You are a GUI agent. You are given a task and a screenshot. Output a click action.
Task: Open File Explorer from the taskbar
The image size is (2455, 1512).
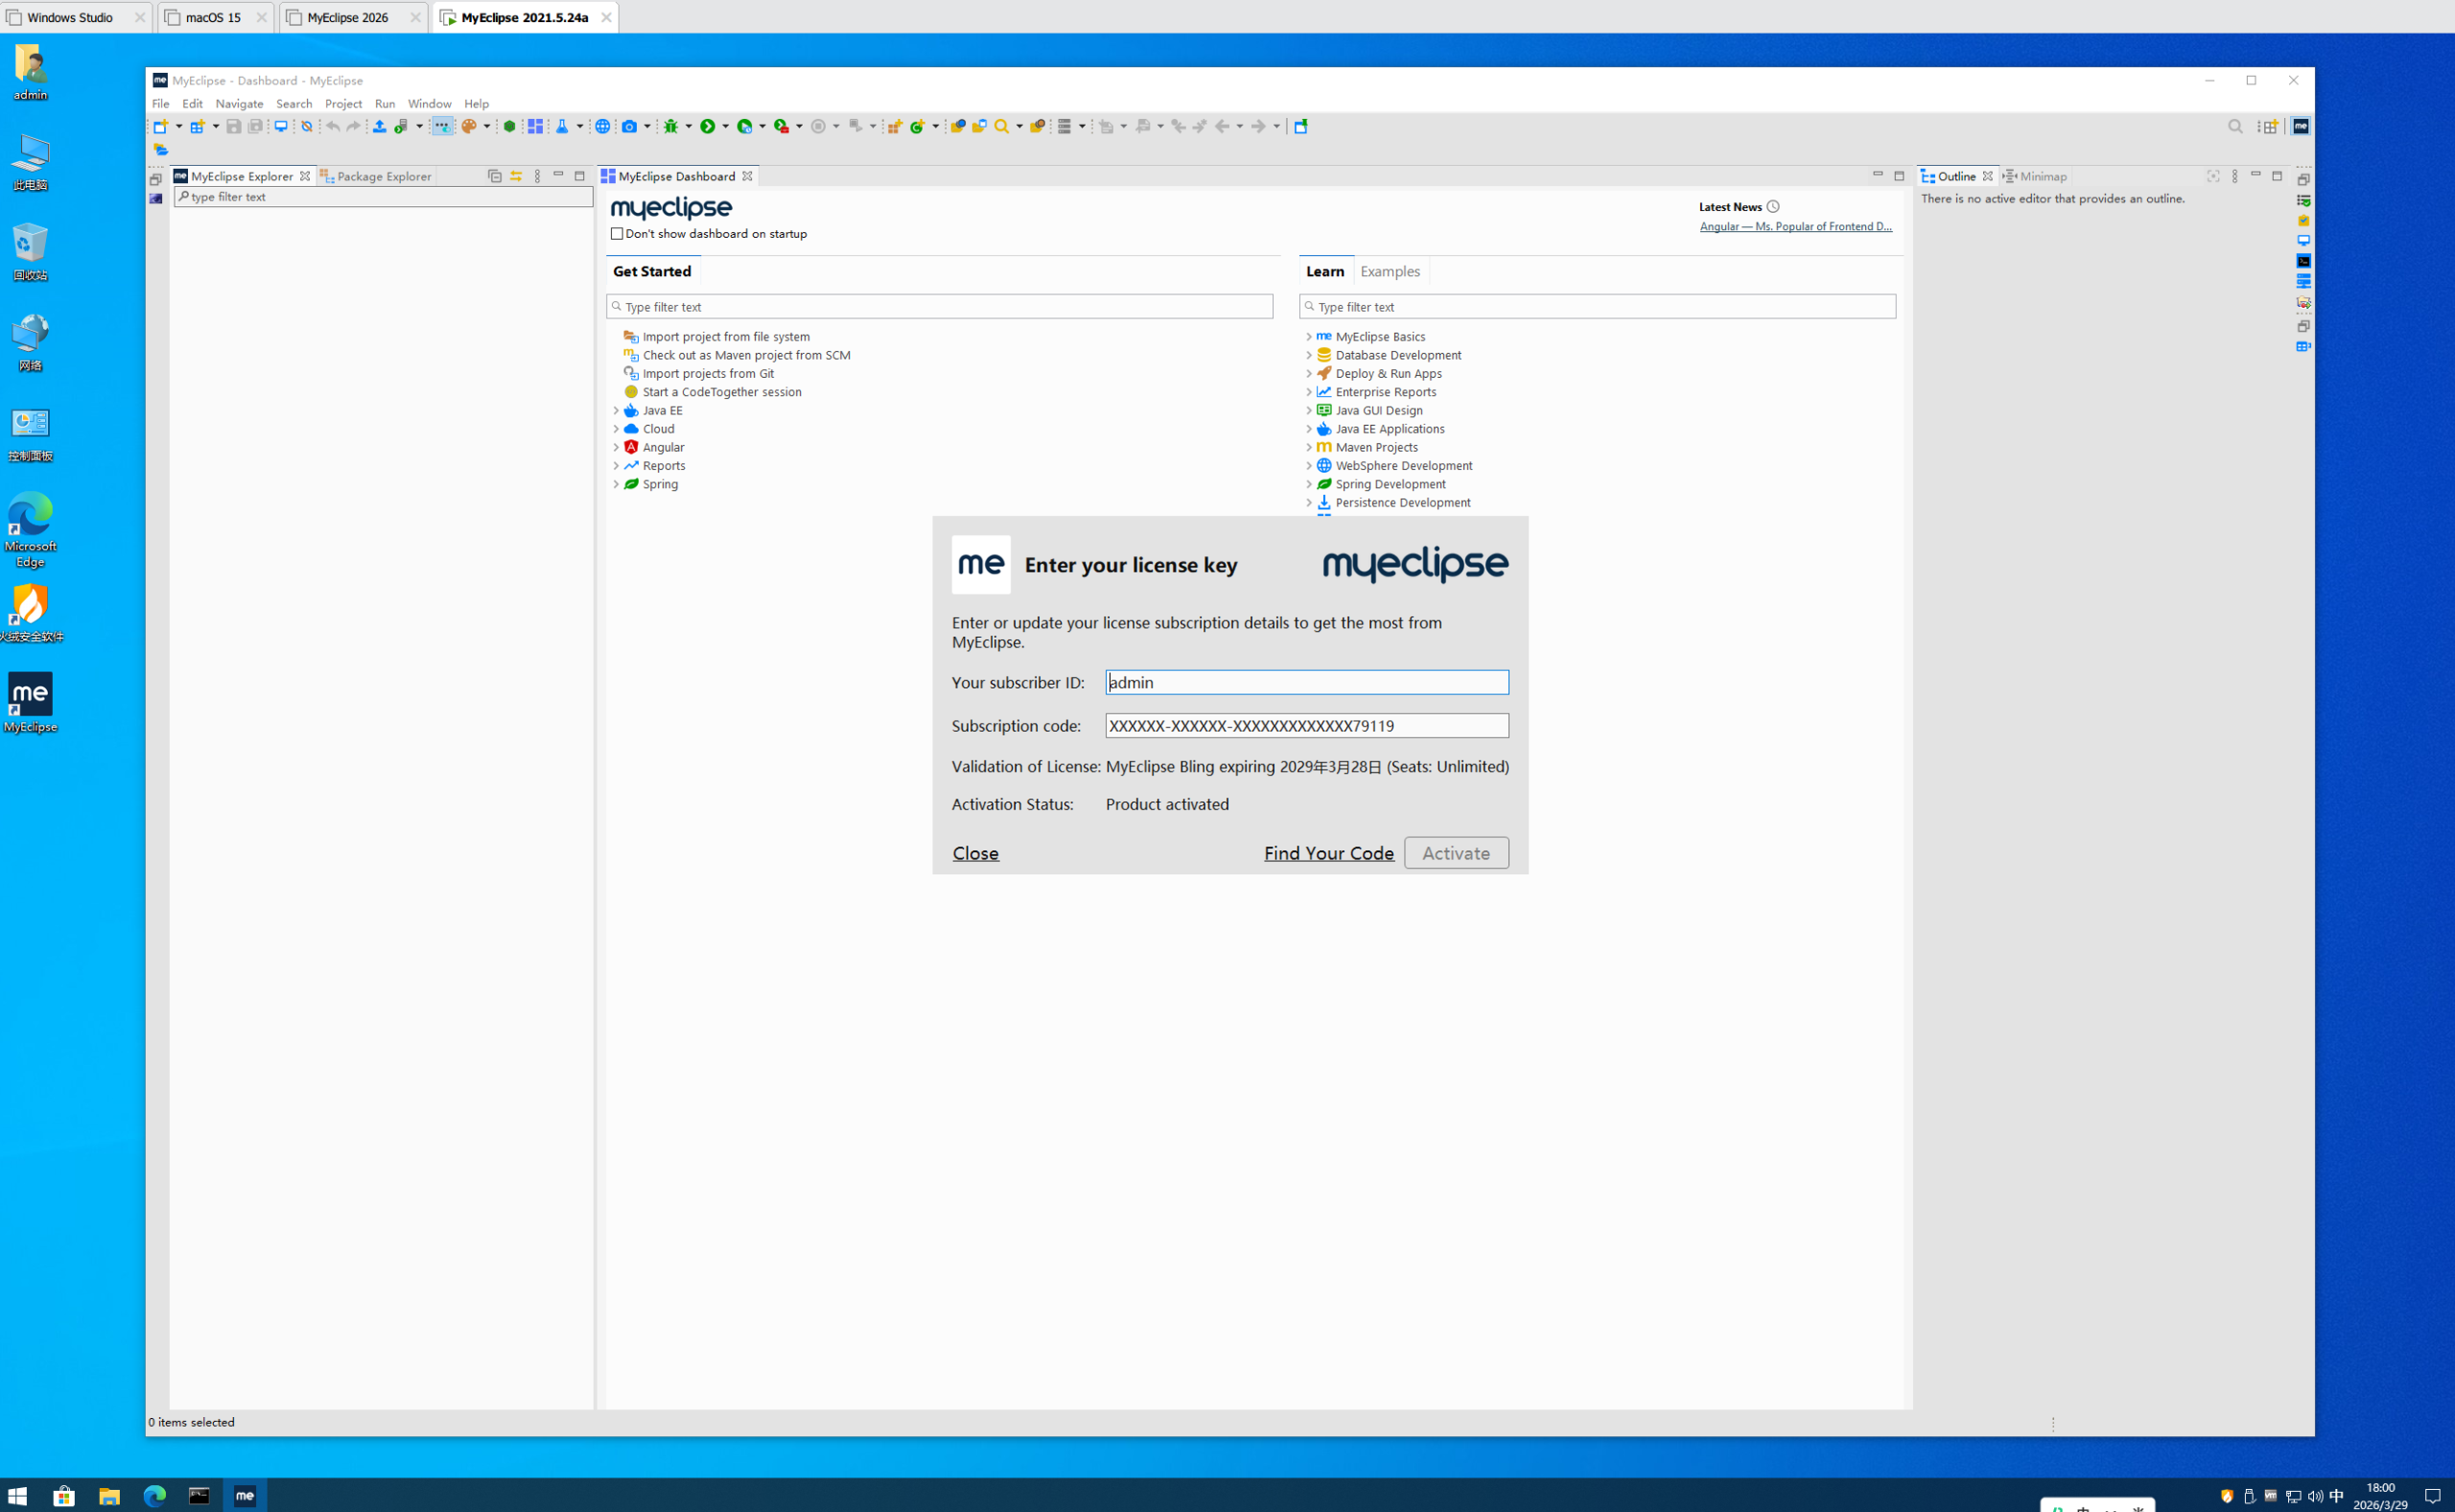(x=109, y=1495)
